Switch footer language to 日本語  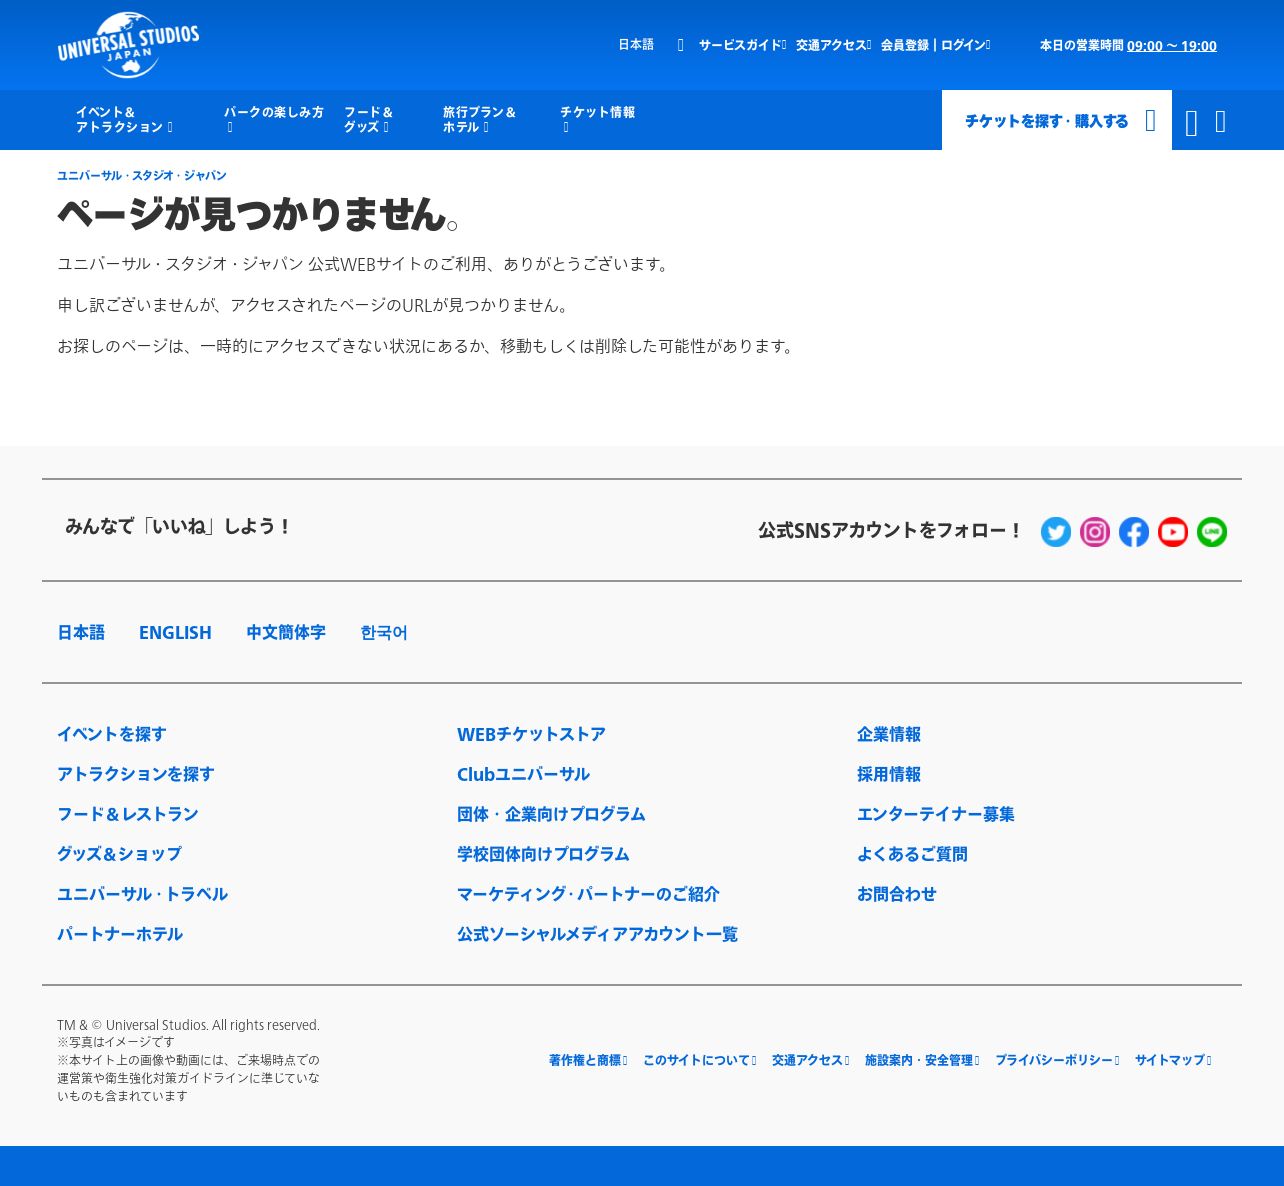pos(81,633)
